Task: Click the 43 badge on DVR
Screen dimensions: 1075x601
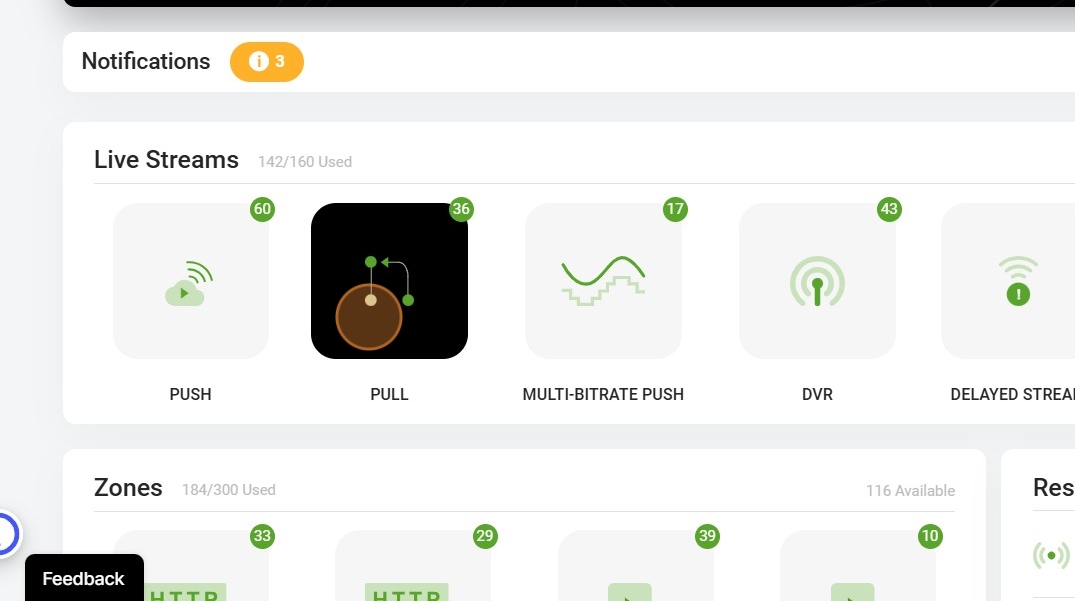Action: tap(889, 209)
